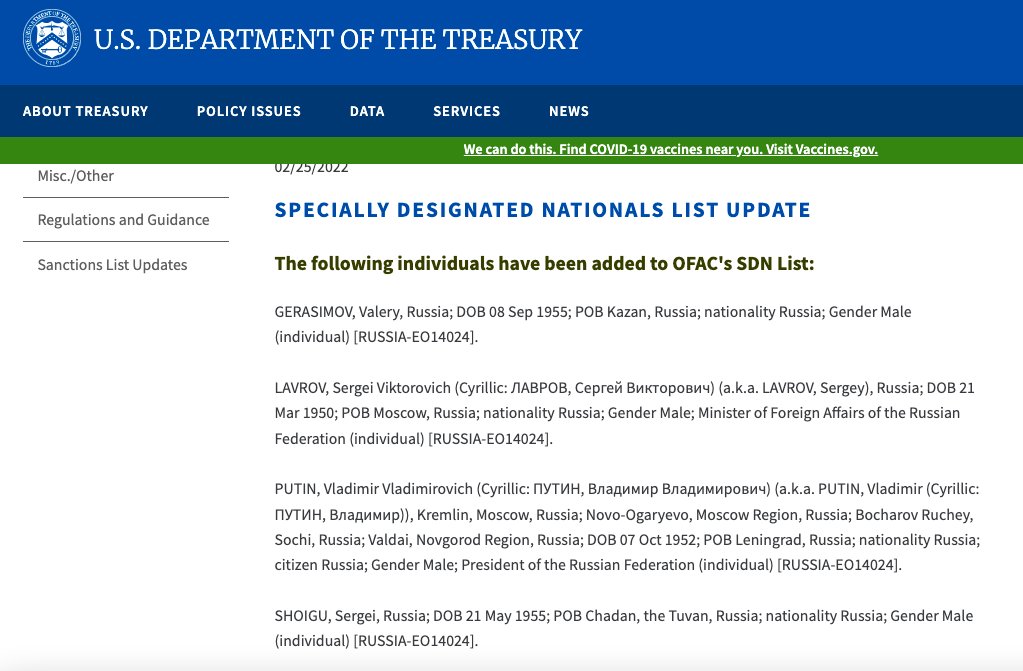Open the Services menu
Image resolution: width=1023 pixels, height=671 pixels.
coord(466,111)
